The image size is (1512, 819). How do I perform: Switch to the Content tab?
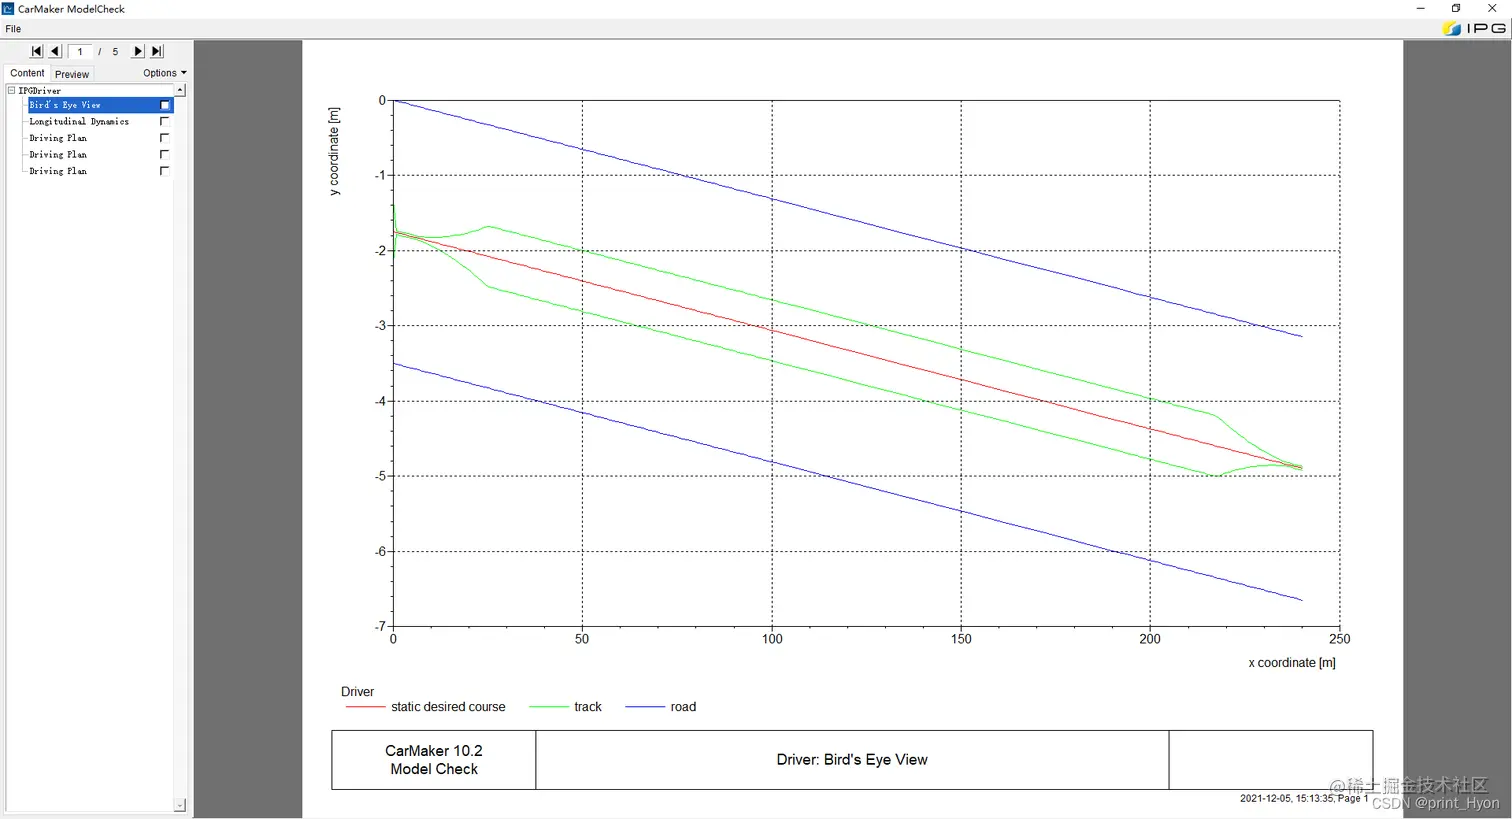[27, 73]
